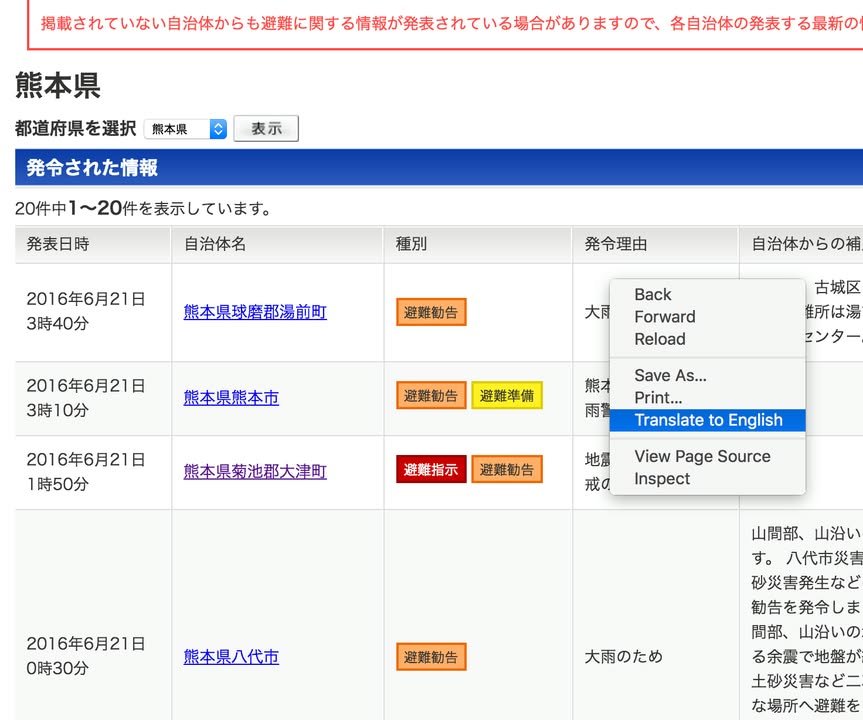Select Back in the context menu

tap(652, 294)
